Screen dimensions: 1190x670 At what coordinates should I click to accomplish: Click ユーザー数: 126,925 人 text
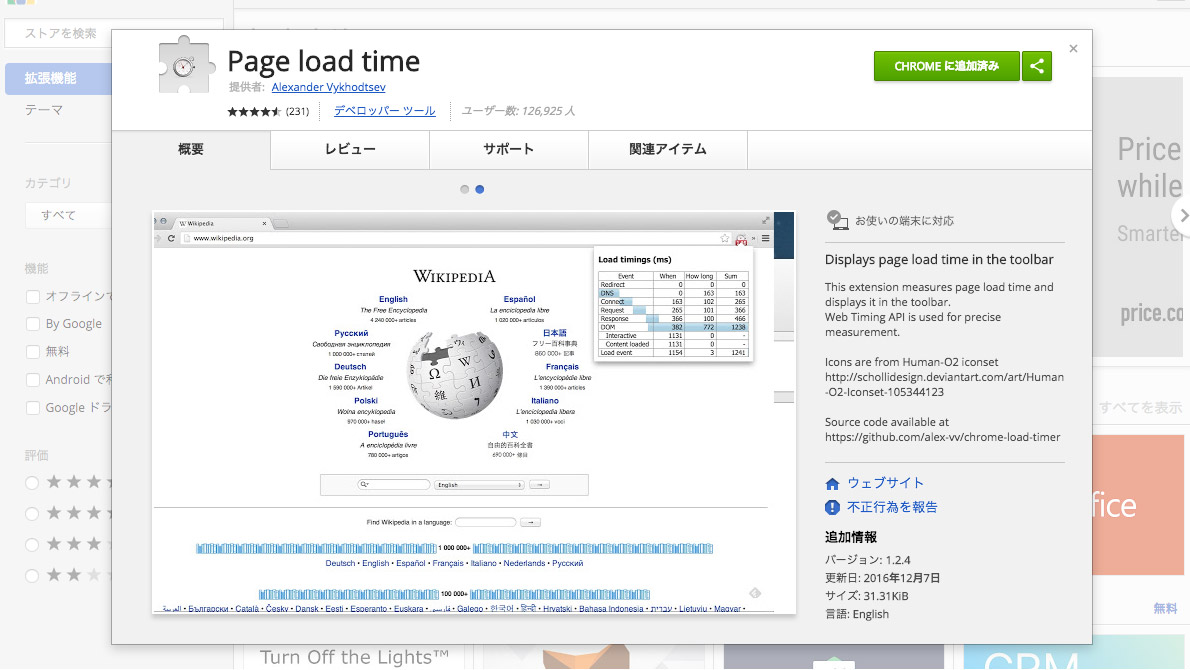(x=518, y=111)
